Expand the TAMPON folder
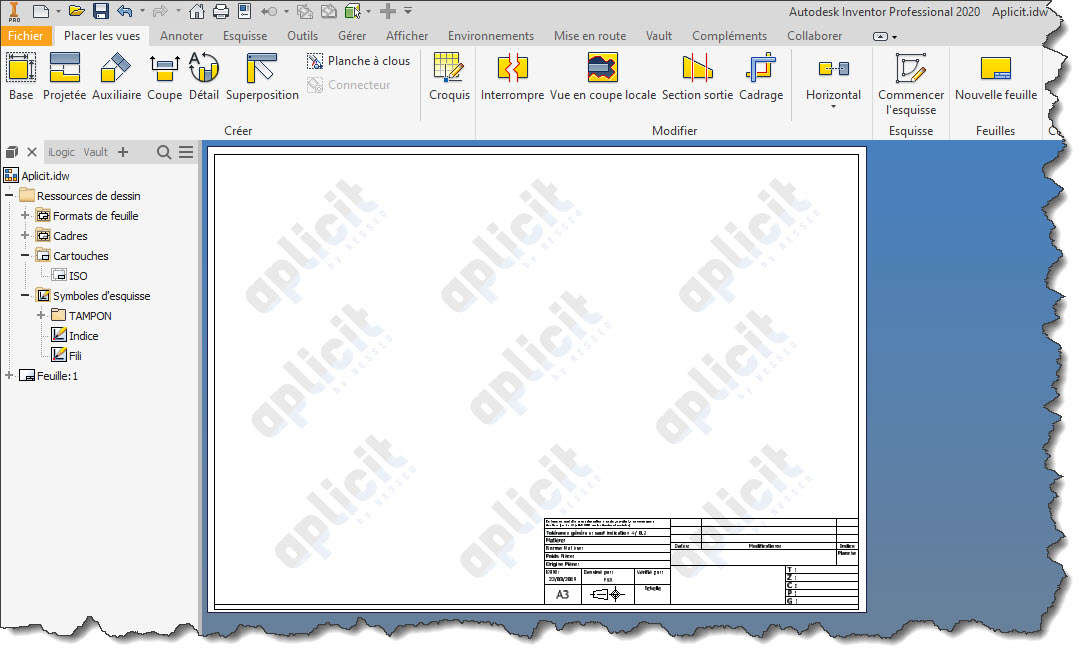Screen dimensions: 1088x662 [41, 315]
